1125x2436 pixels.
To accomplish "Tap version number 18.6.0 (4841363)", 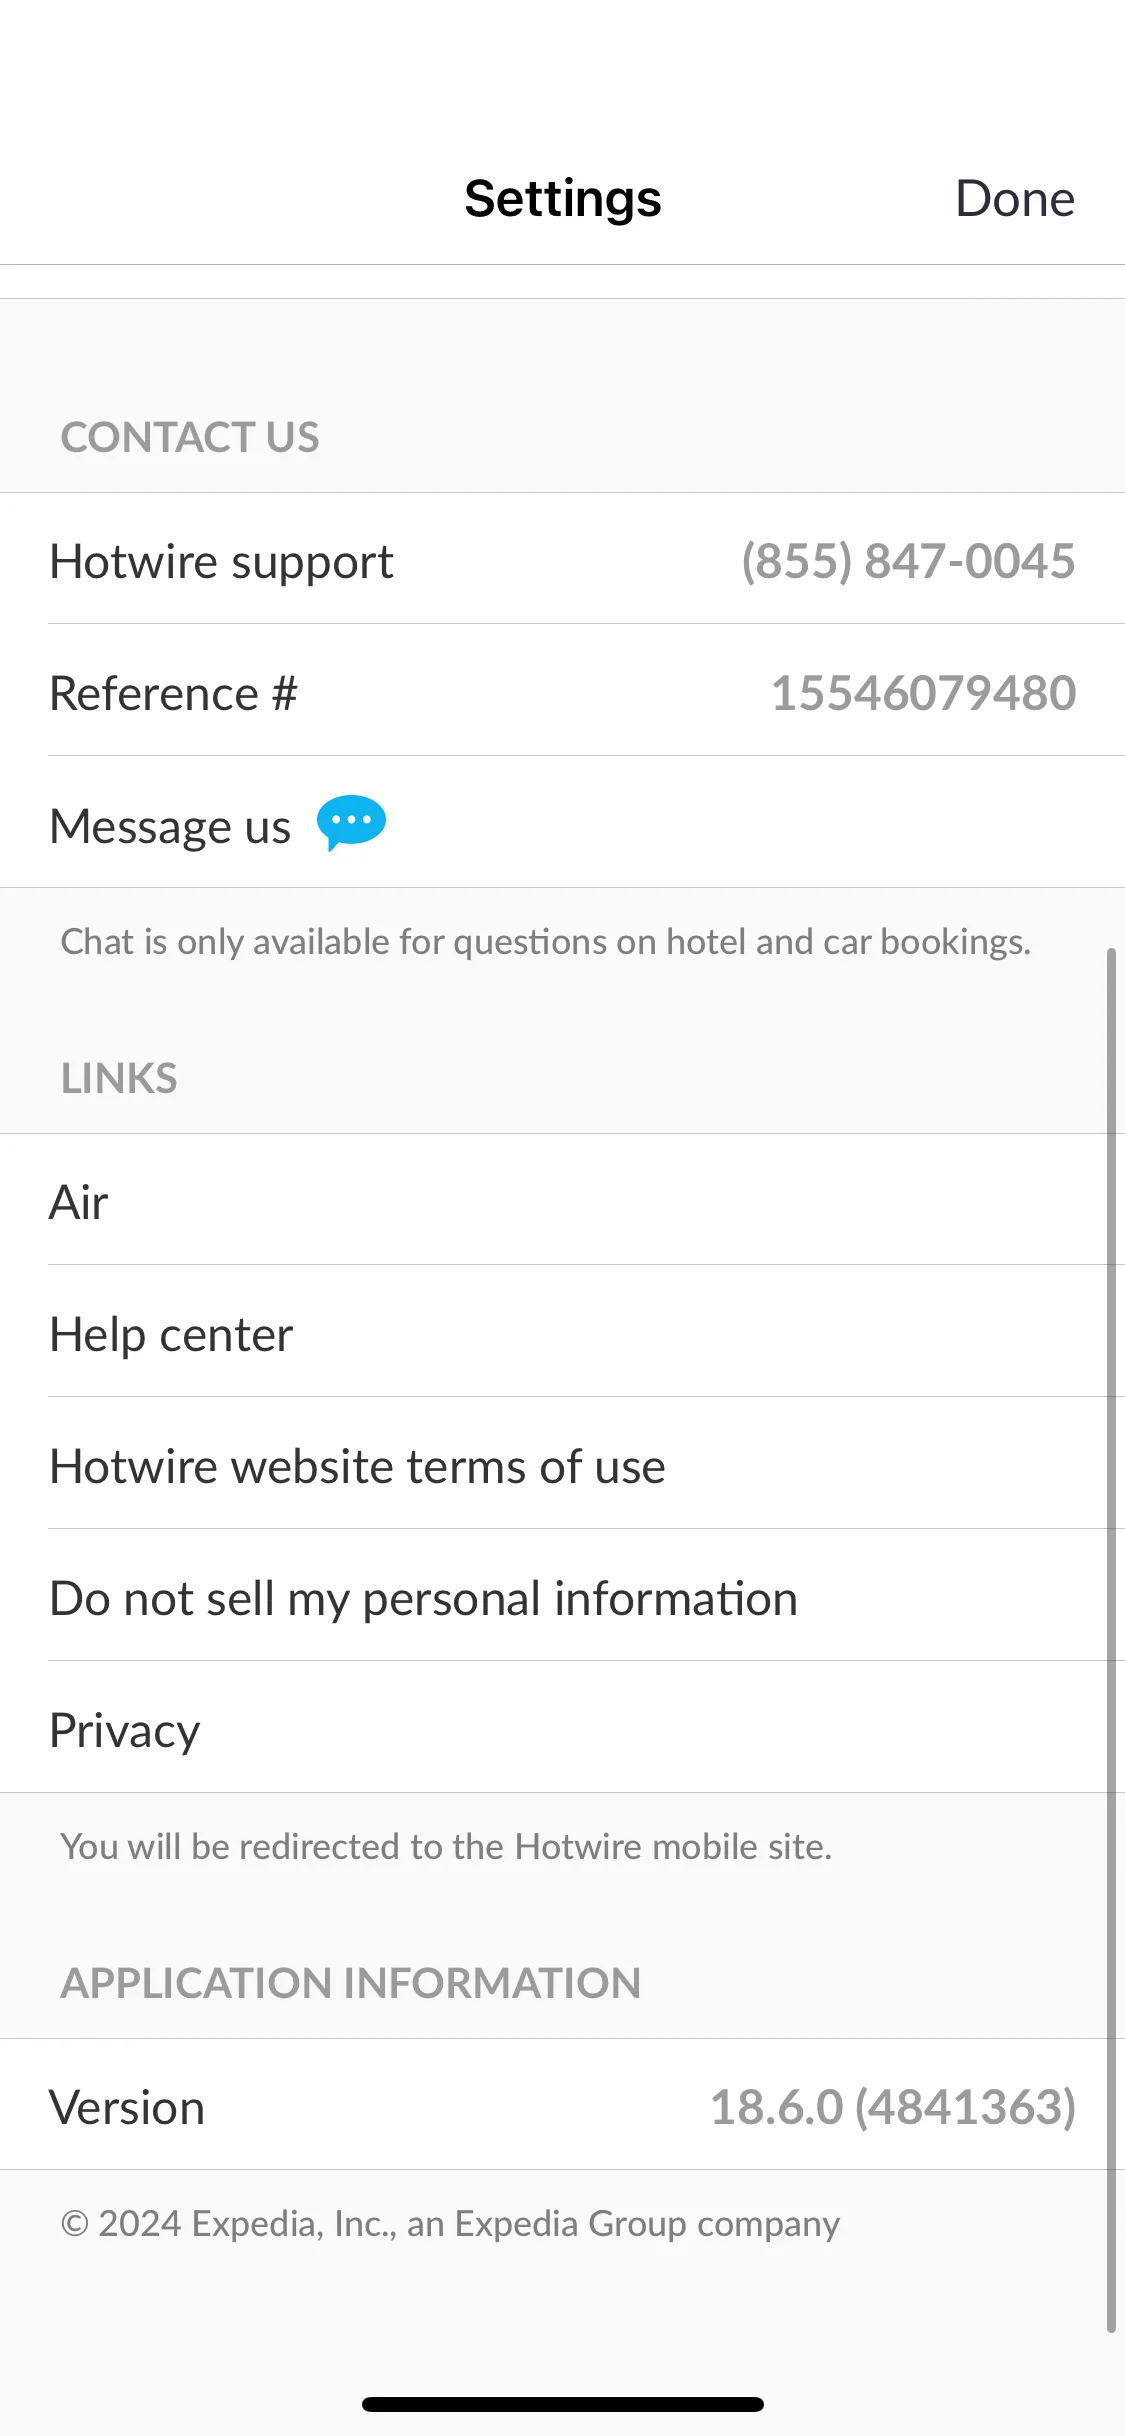I will 893,2107.
